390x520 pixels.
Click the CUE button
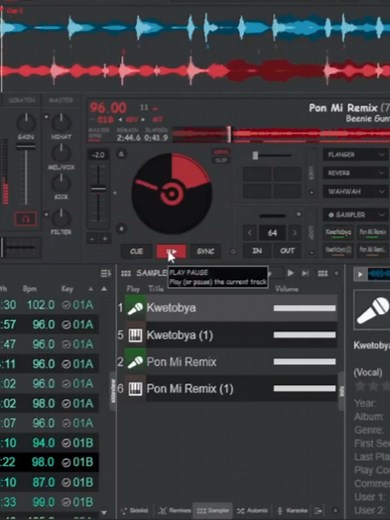pos(136,251)
